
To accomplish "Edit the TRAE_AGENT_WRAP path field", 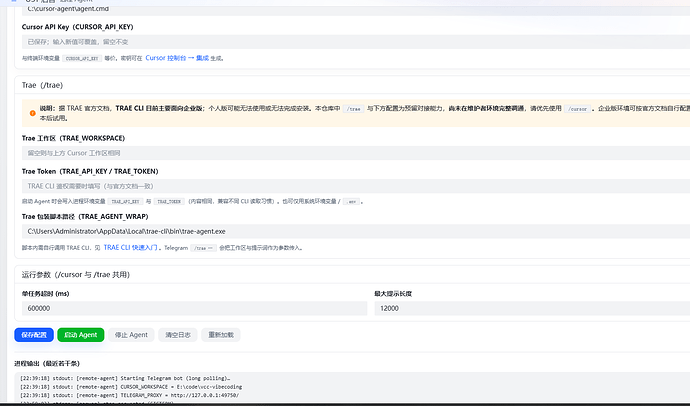I will click(x=356, y=231).
